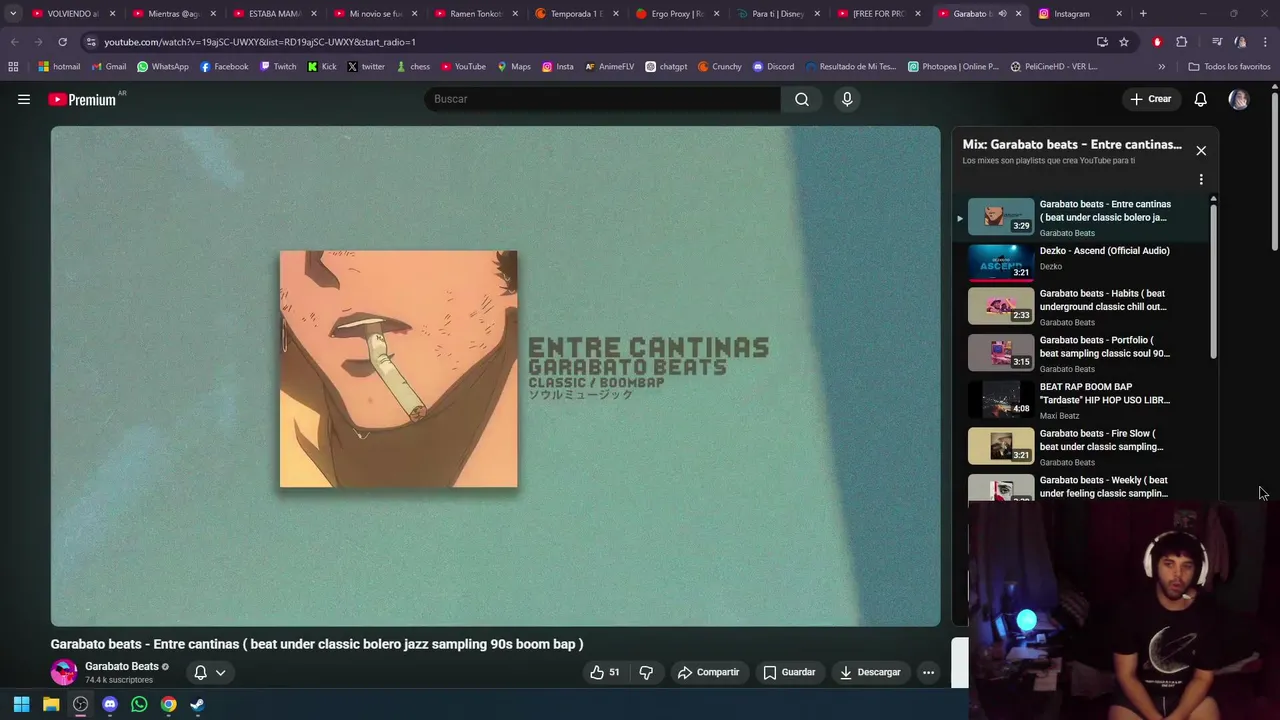Viewport: 1280px width, 720px height.
Task: Toggle subscription notification bell
Action: [200, 672]
